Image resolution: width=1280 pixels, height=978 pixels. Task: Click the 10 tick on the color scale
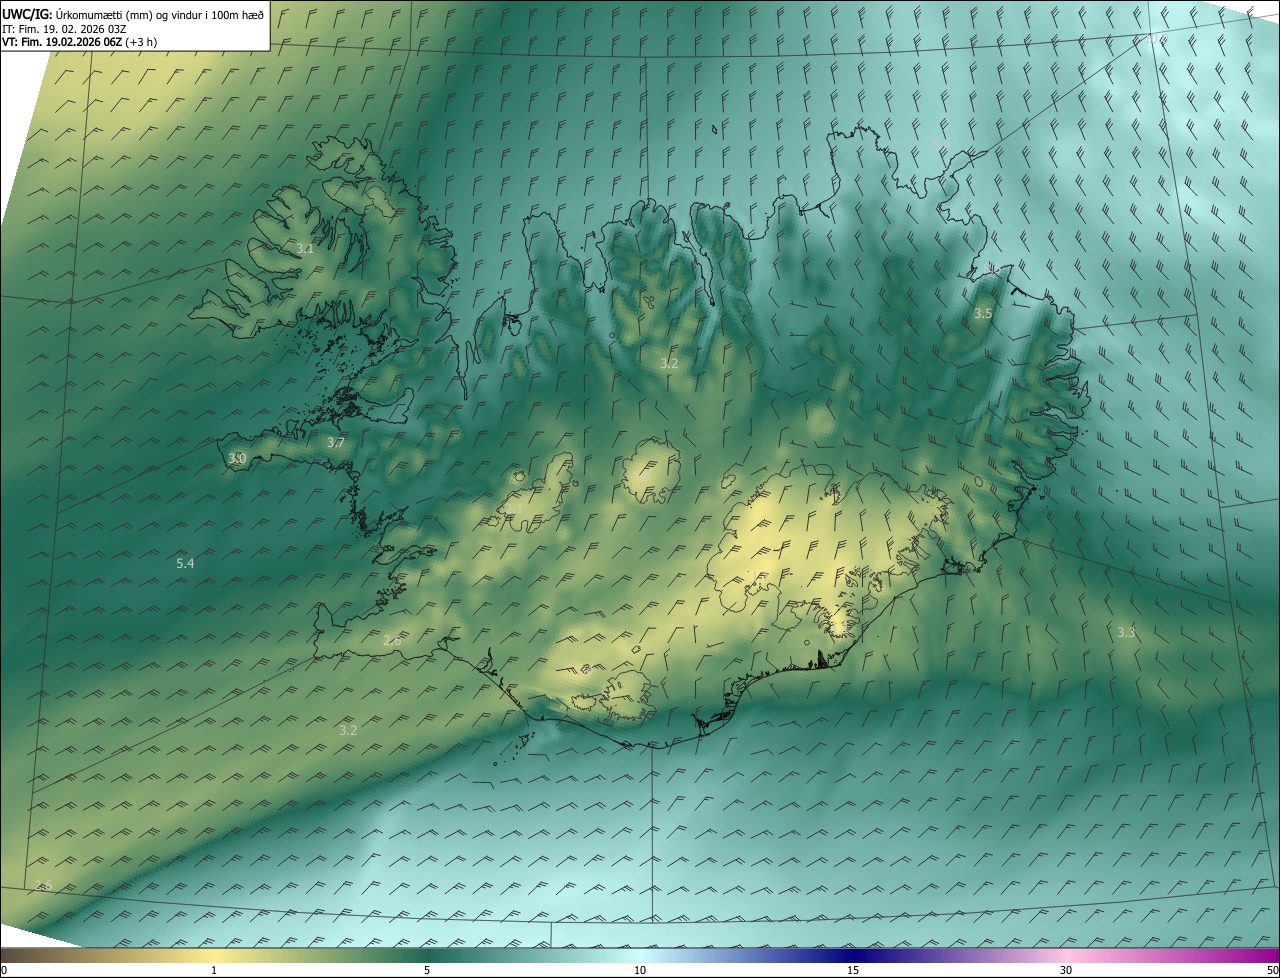click(x=640, y=970)
